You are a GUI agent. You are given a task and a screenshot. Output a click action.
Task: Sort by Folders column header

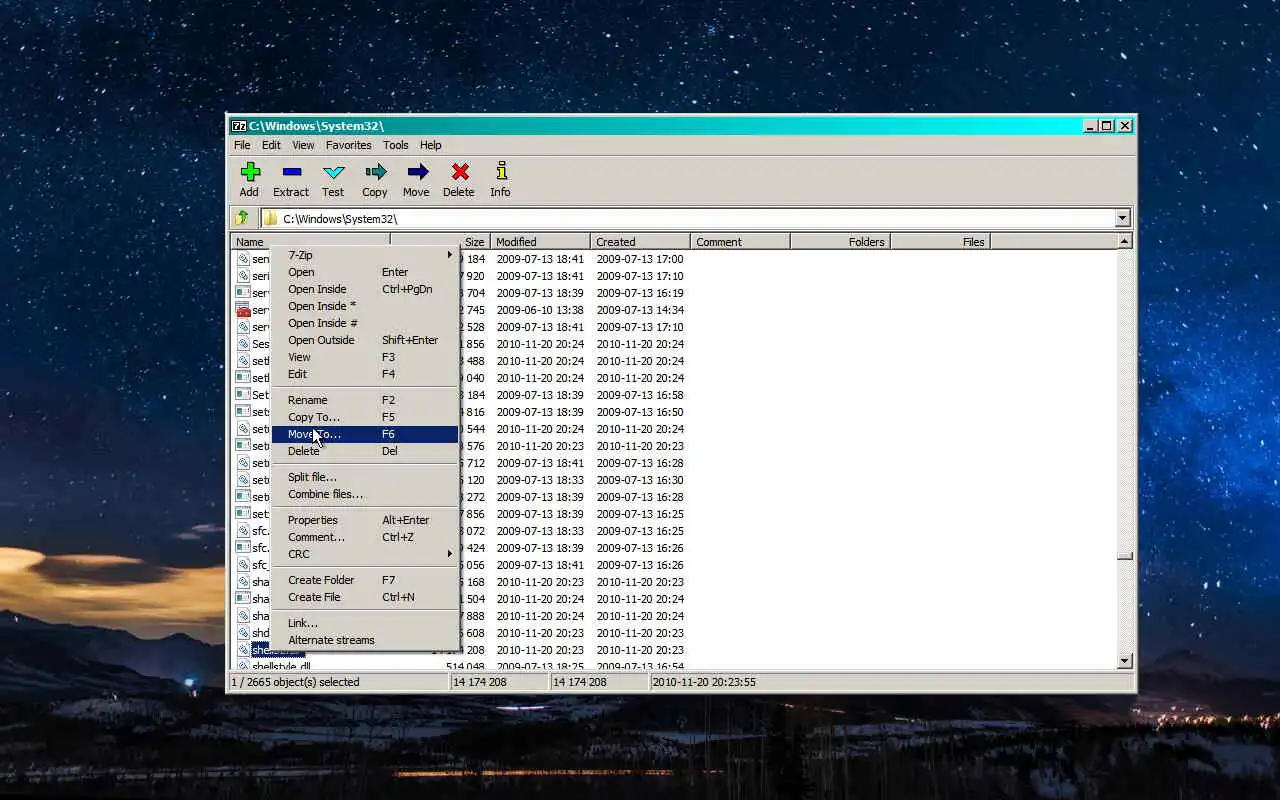point(840,242)
